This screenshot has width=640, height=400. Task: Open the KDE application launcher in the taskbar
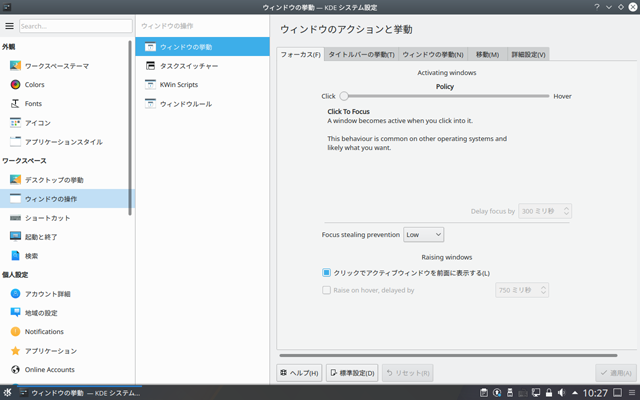7,393
